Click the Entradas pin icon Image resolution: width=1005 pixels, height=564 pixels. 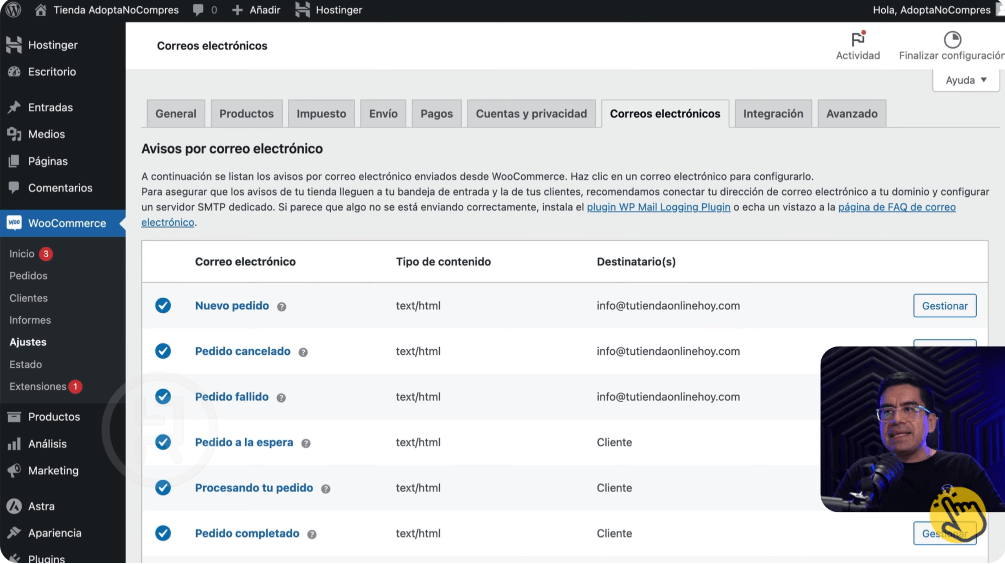point(14,107)
